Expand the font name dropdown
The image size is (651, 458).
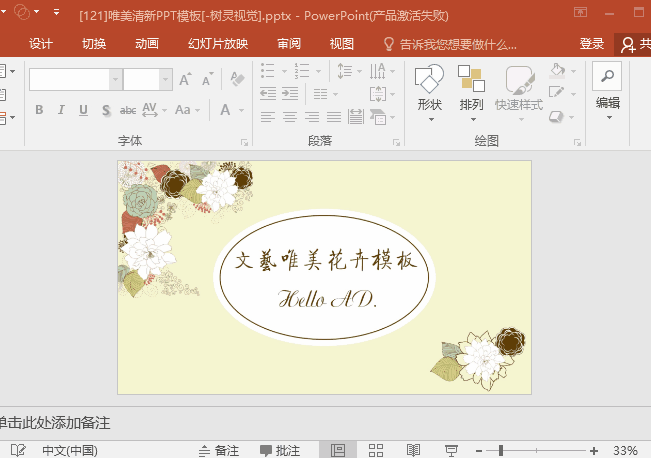pyautogui.click(x=115, y=79)
